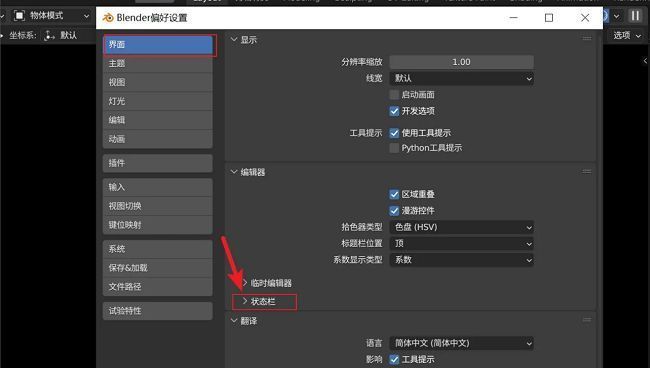Expand the 状态栏 subpanel
This screenshot has width=650, height=368.
pyautogui.click(x=245, y=301)
